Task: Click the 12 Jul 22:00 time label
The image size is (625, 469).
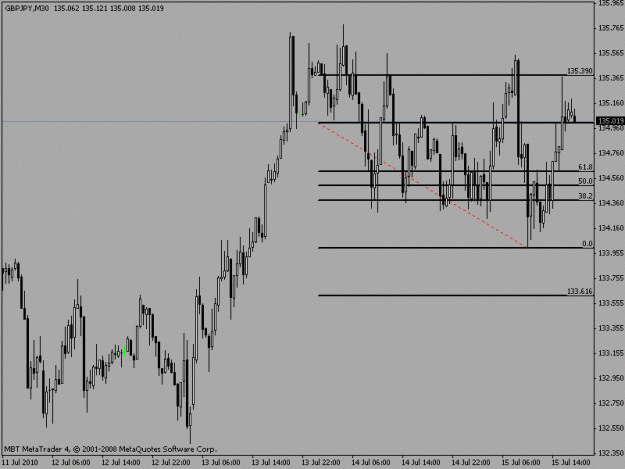Action: [171, 462]
